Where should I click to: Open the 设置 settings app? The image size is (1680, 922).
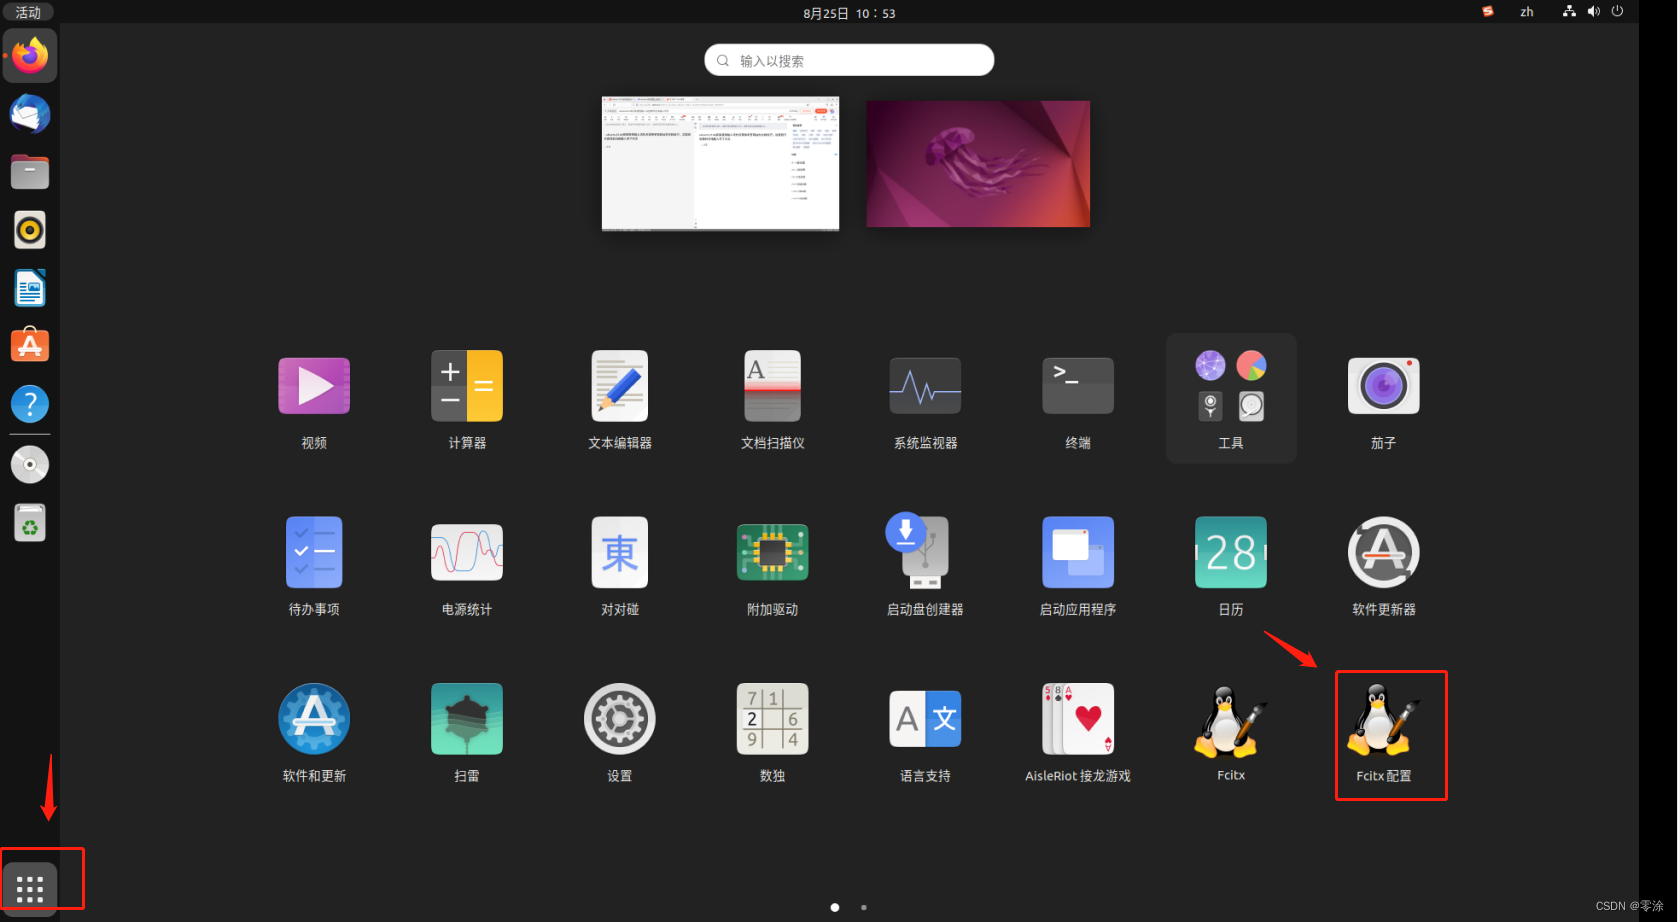tap(620, 719)
